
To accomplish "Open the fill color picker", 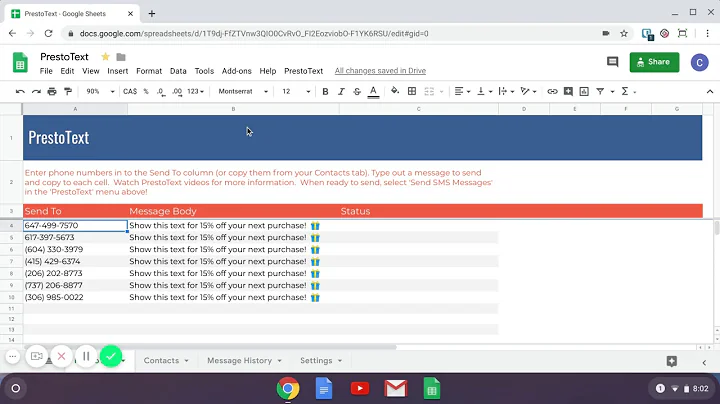I will click(x=395, y=91).
